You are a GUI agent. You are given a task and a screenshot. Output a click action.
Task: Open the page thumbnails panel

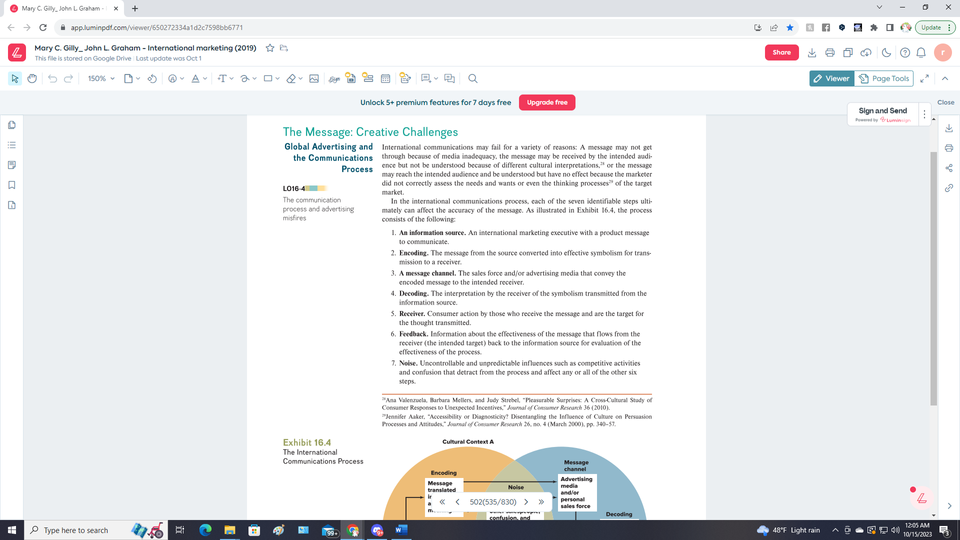tap(12, 125)
